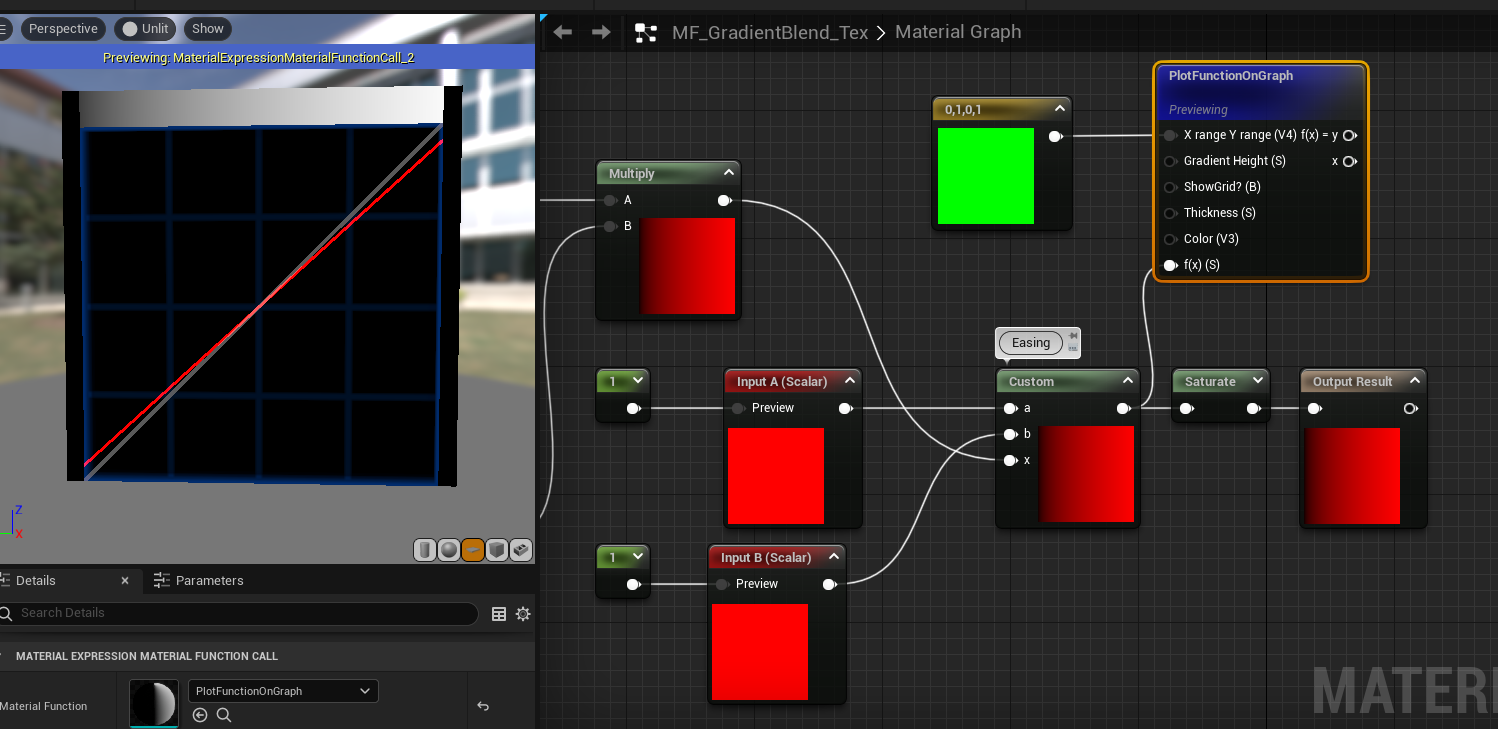Click the Color (V3) input pin
Screen dimensions: 1498x729
1170,239
